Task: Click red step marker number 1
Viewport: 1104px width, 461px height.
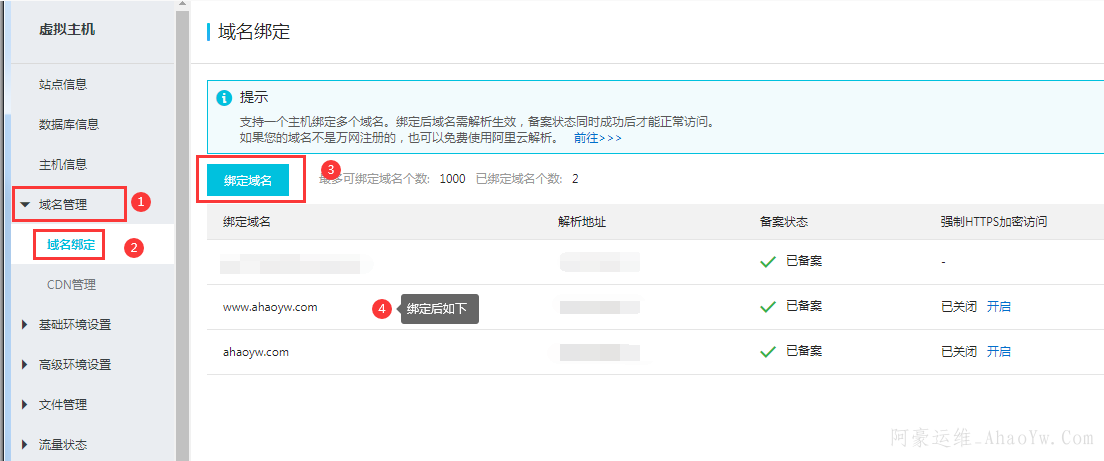Action: click(x=141, y=202)
